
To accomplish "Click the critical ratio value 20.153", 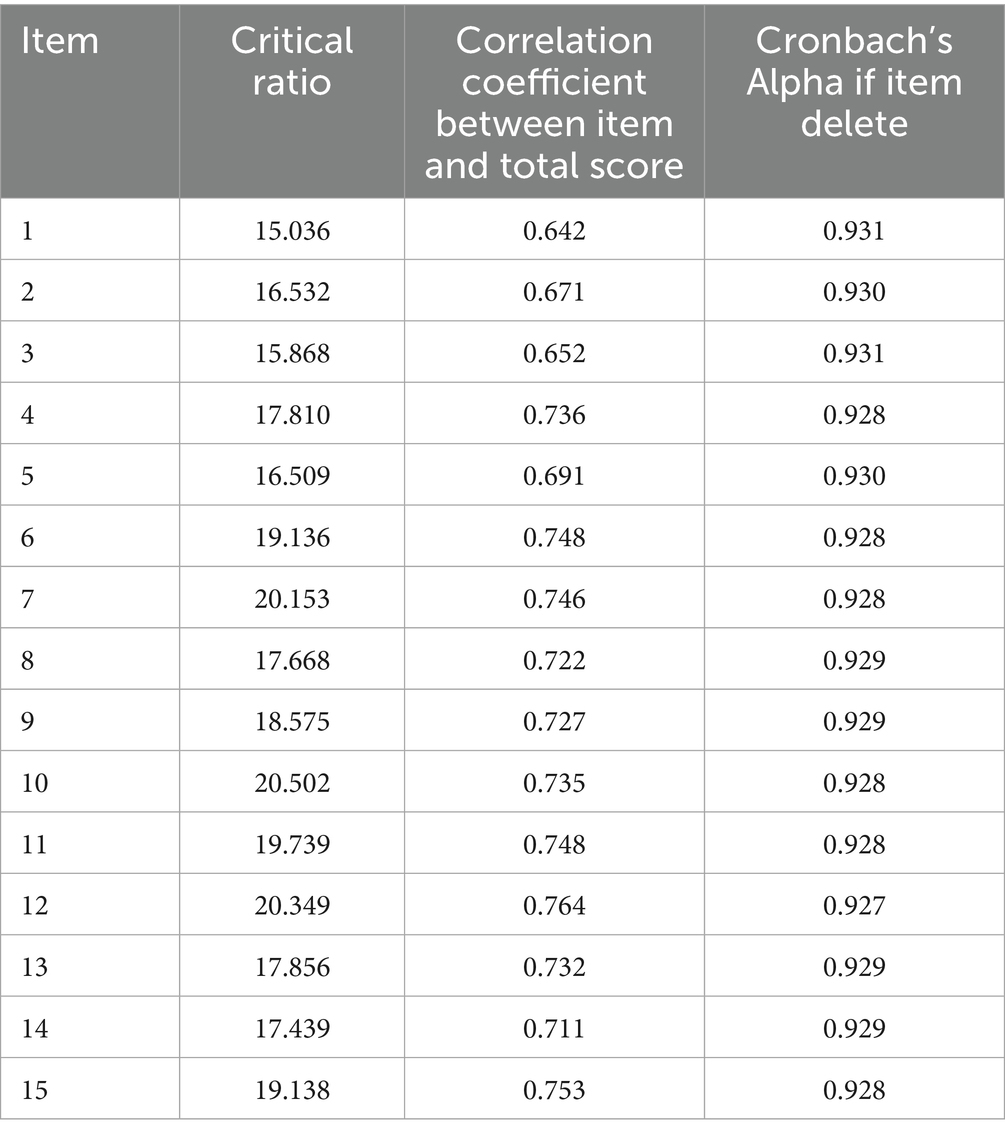I will [292, 598].
